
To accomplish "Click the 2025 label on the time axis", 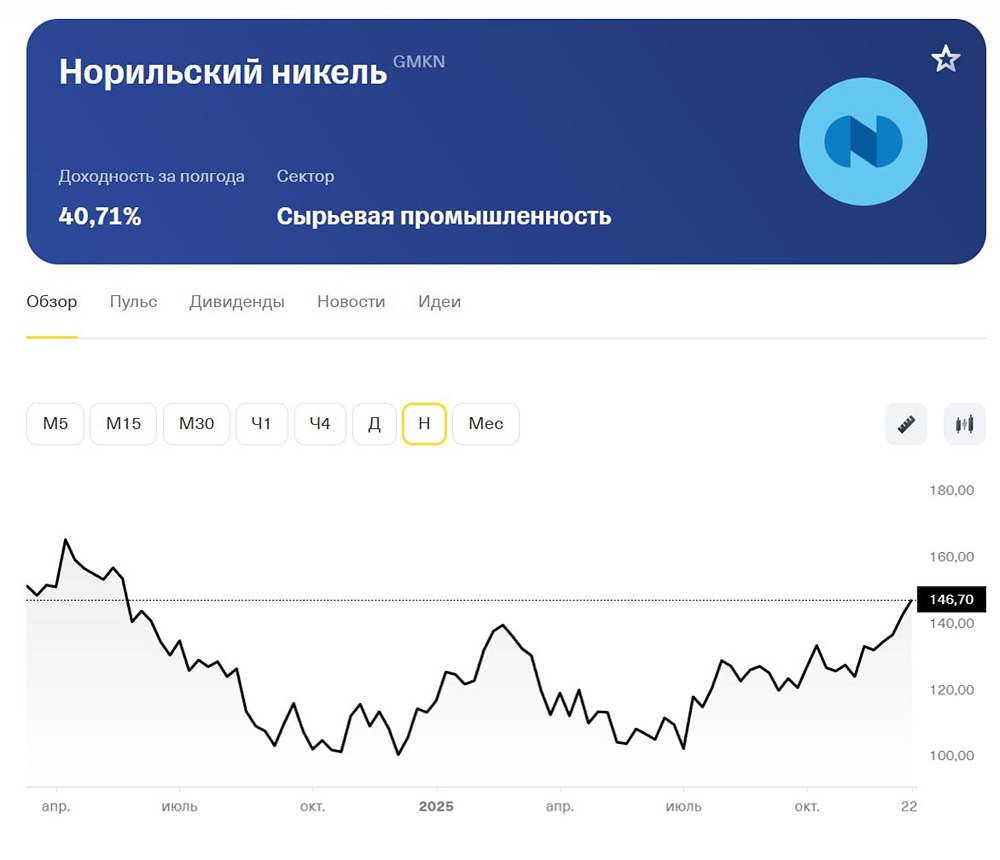I will coord(437,807).
